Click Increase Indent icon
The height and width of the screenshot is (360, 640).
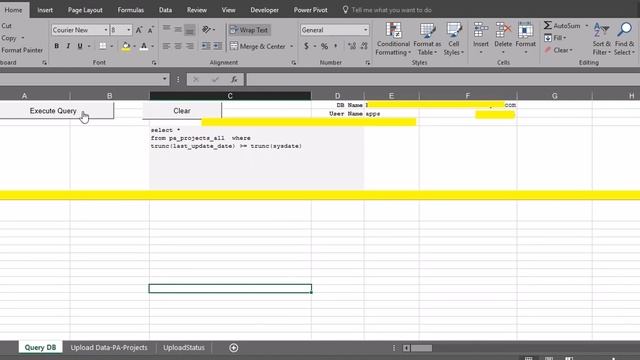click(x=218, y=46)
